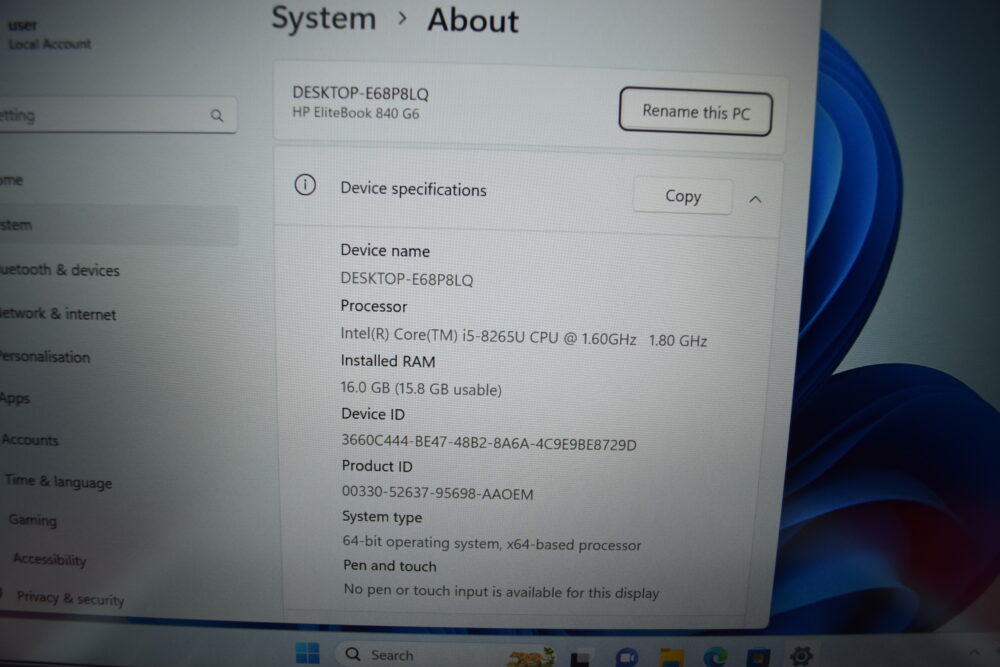Launch Microsoft Edge from taskbar

(x=716, y=656)
